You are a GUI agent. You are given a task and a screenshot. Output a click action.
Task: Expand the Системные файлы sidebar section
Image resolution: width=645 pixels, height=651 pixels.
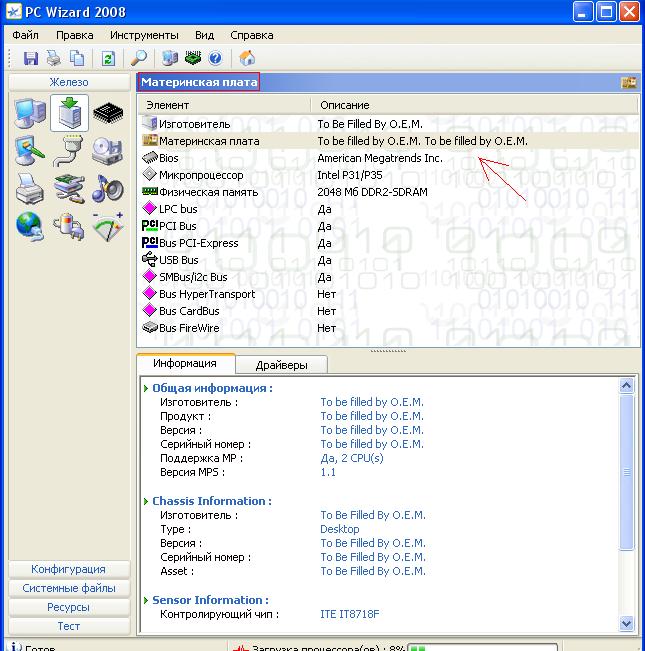click(x=68, y=588)
